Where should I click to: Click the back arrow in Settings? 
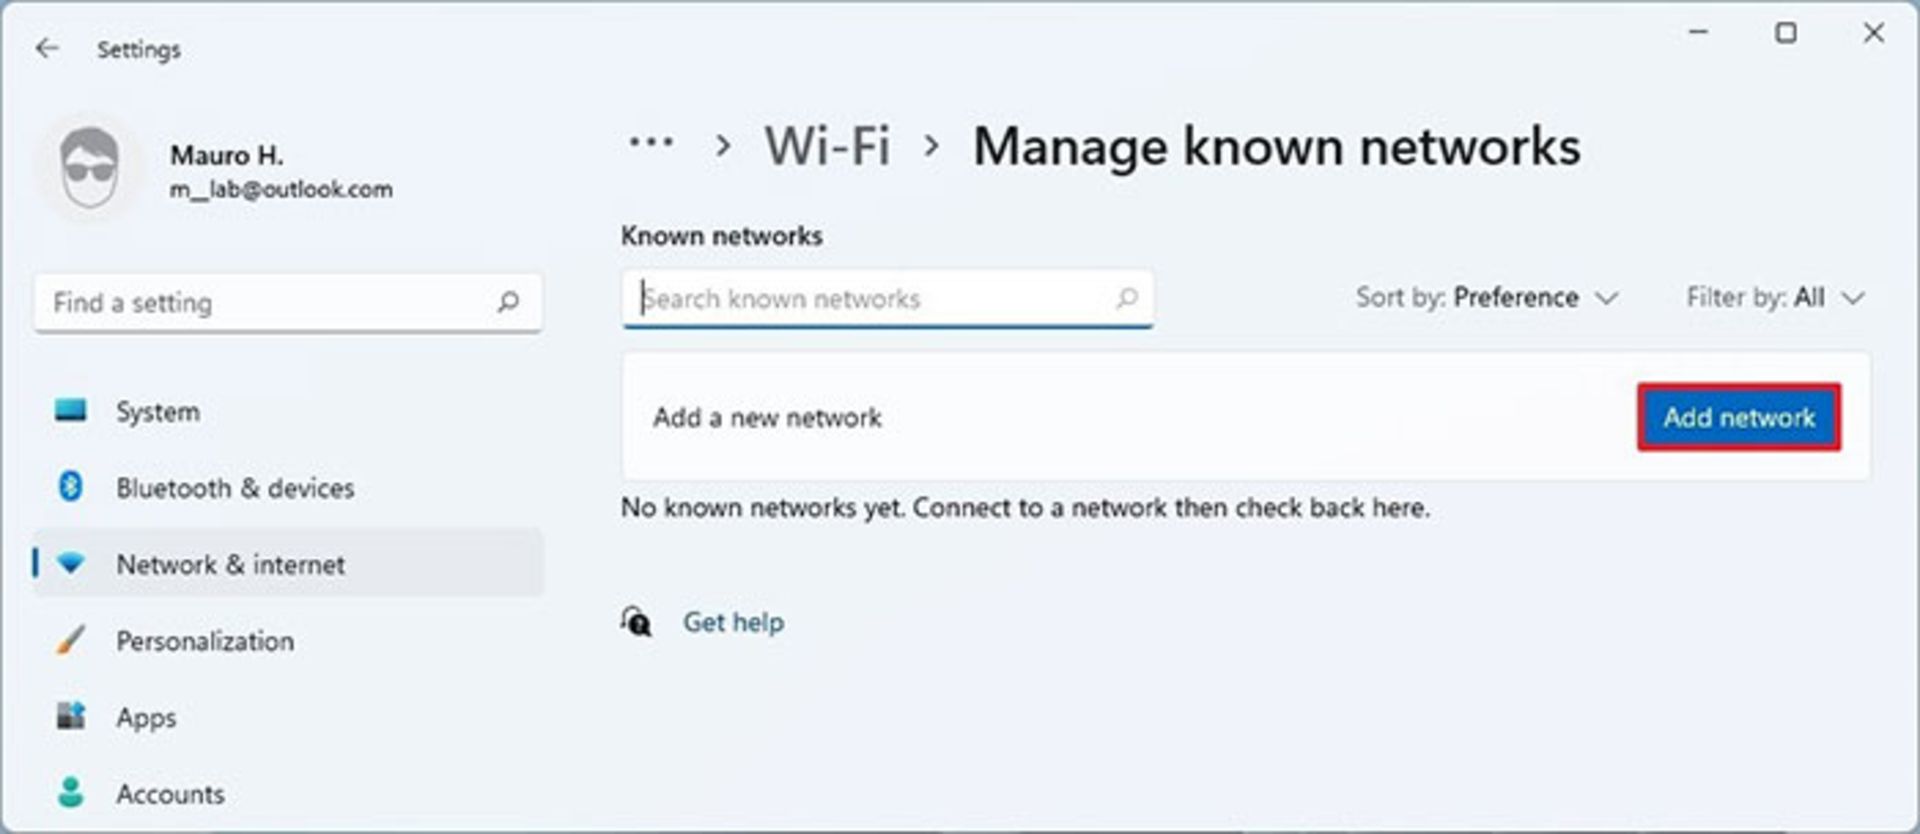point(47,49)
